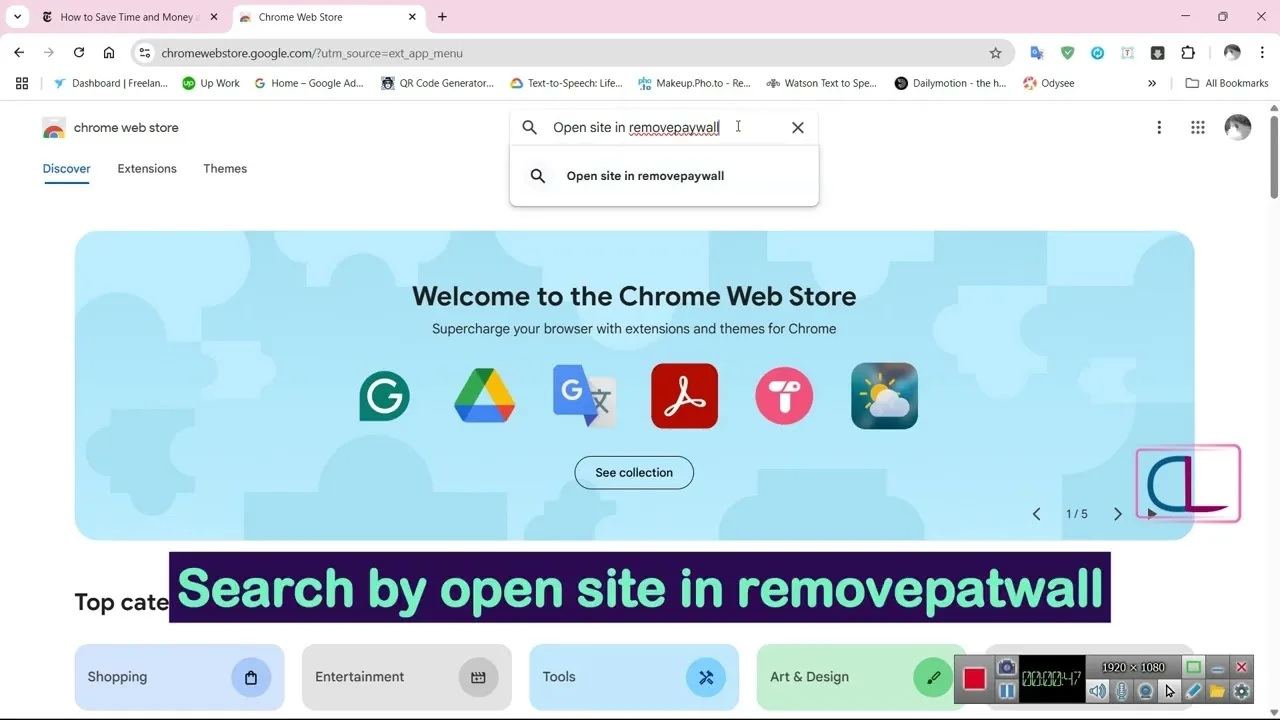
Task: Bookmark this page with the star icon
Action: coord(995,53)
